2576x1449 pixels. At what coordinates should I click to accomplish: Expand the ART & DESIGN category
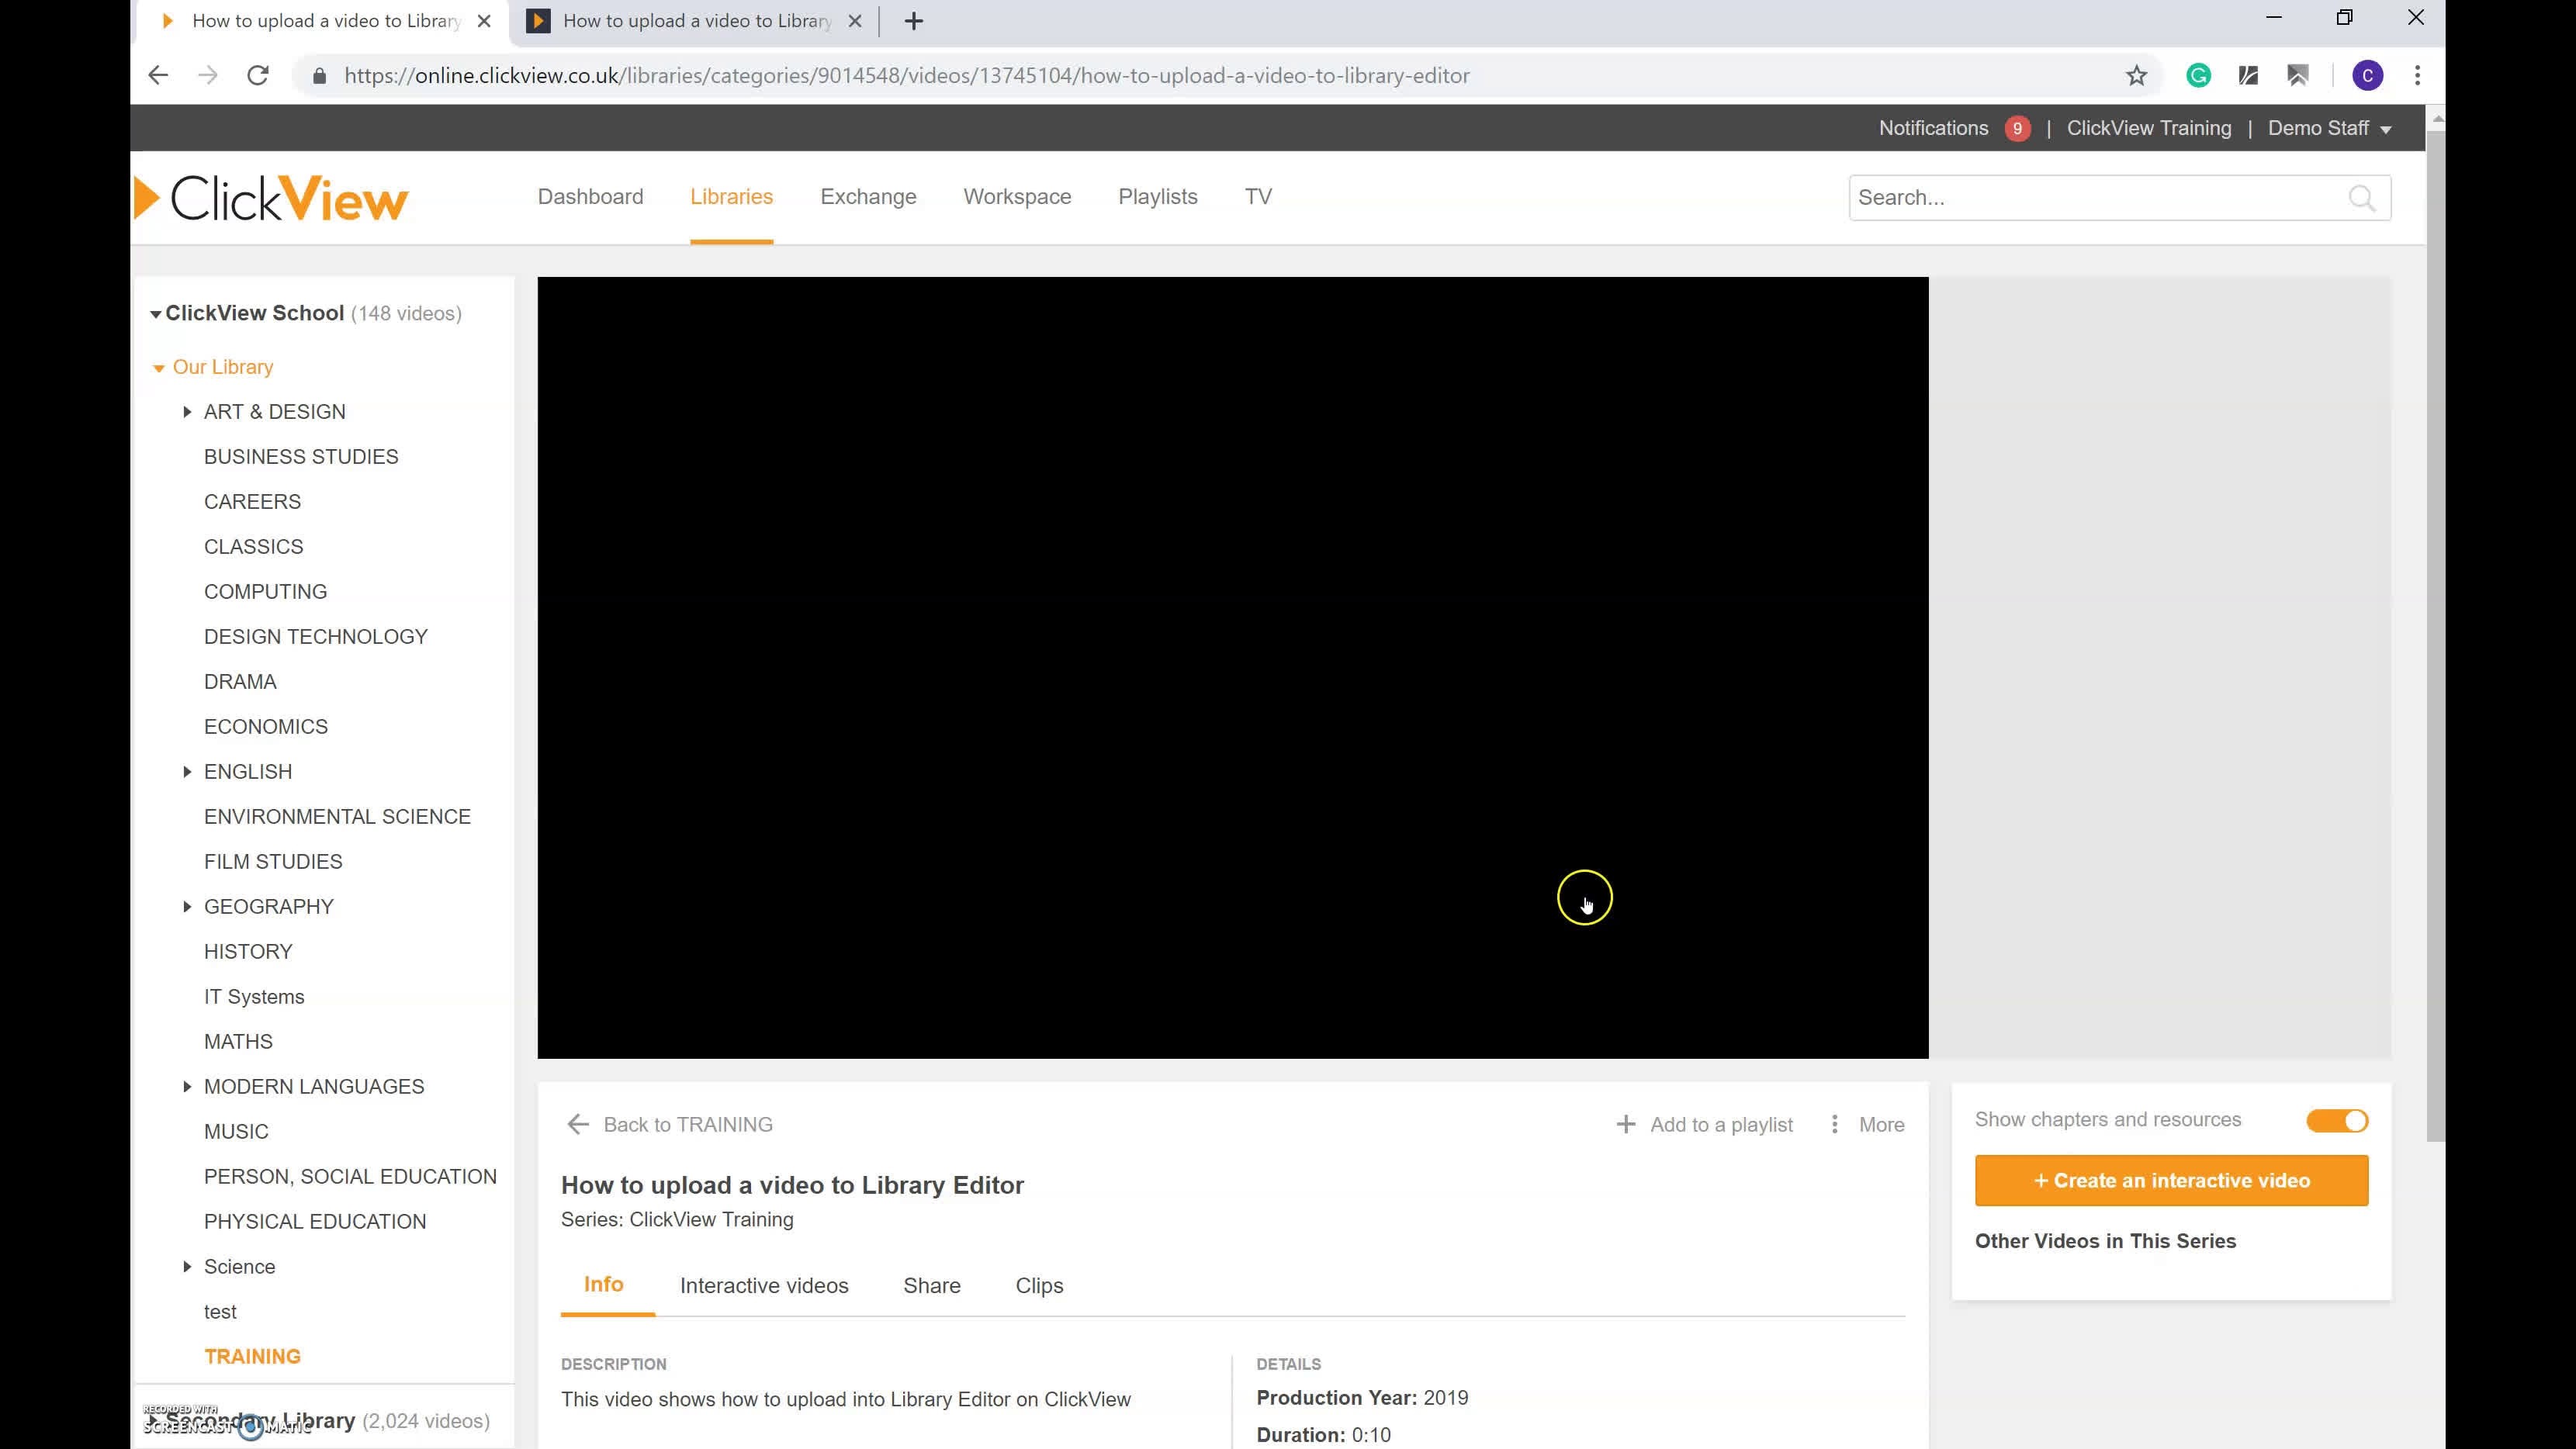coord(187,411)
